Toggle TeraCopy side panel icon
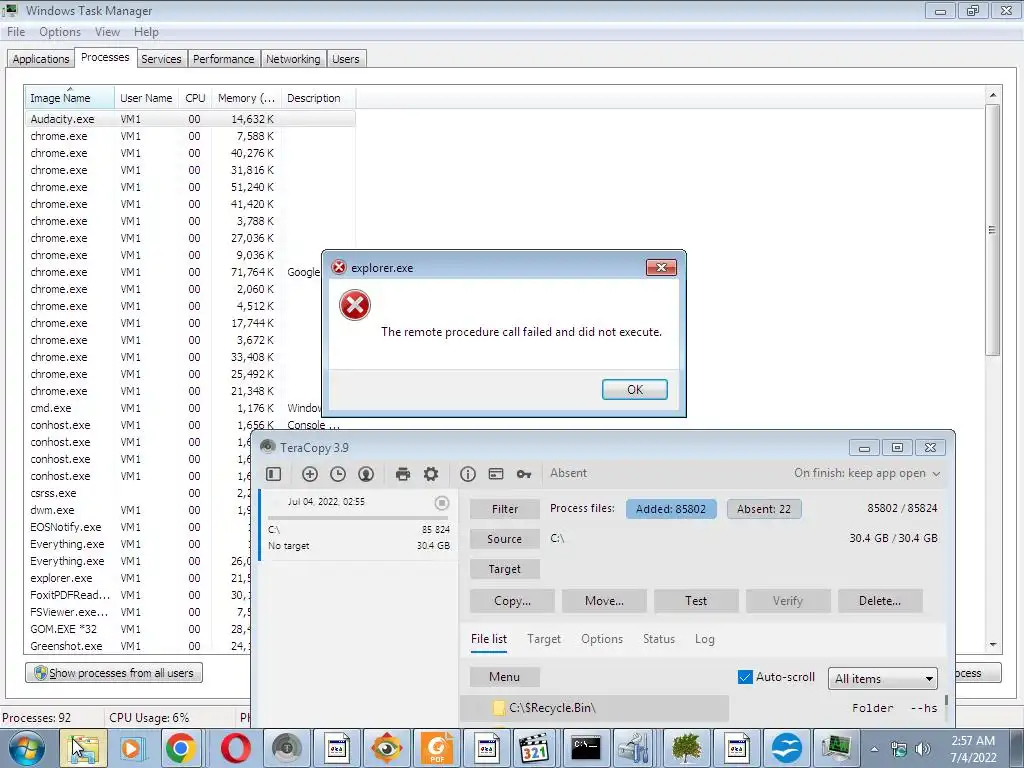 click(x=274, y=474)
